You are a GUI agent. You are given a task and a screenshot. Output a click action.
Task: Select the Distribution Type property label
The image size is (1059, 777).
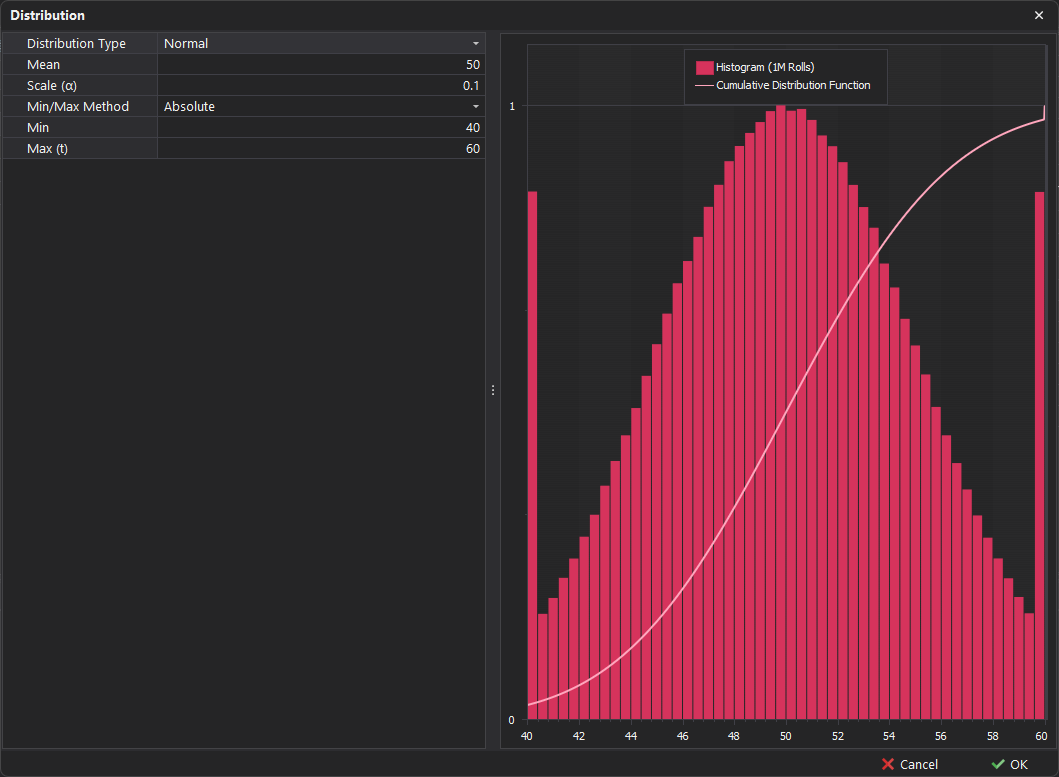click(x=76, y=44)
